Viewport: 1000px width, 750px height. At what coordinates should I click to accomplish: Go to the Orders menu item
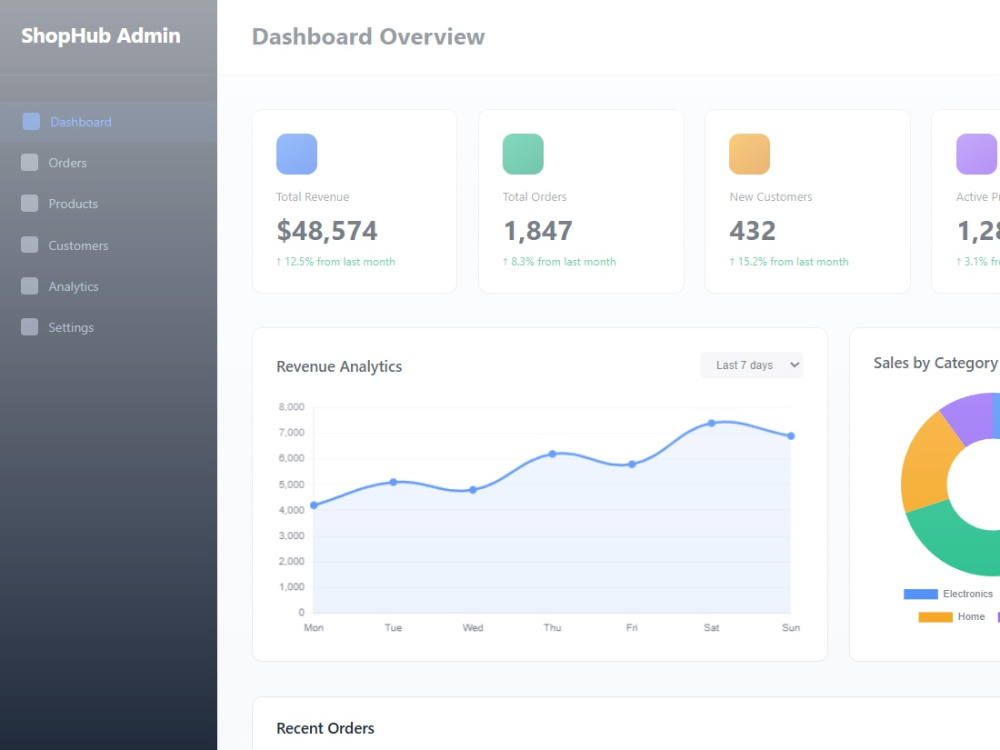click(108, 163)
